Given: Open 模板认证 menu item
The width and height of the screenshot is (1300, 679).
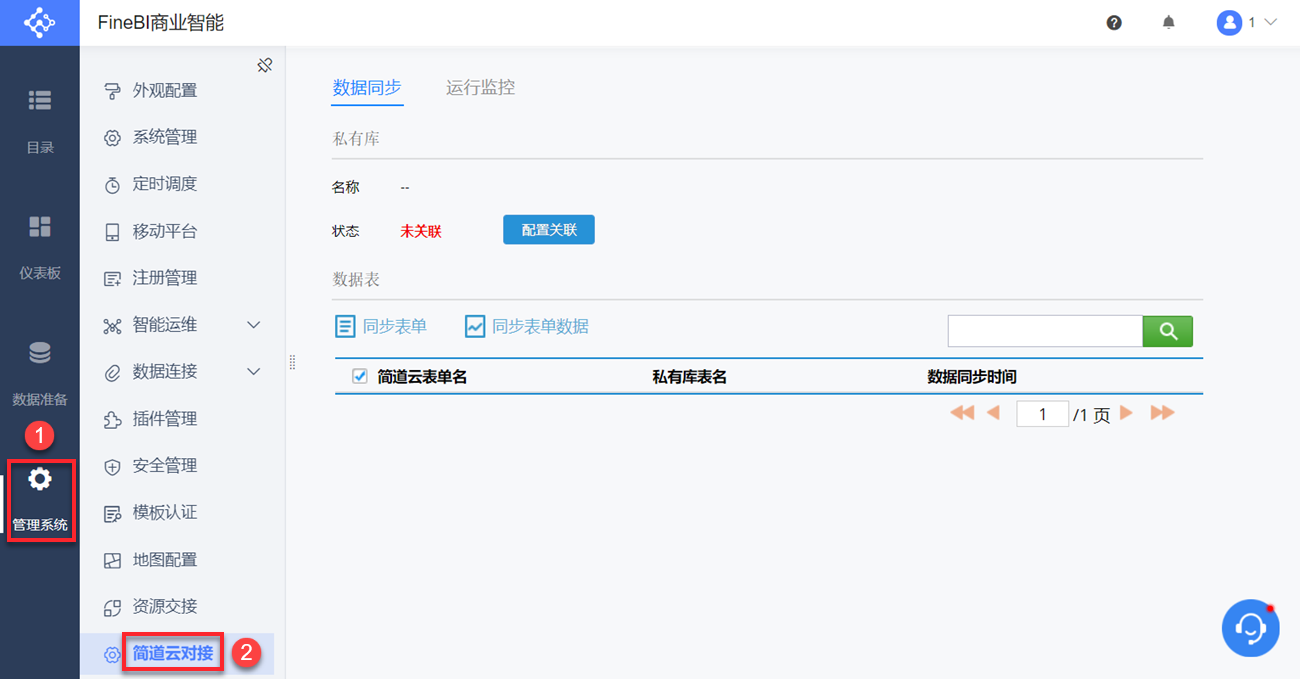Looking at the screenshot, I should point(165,513).
